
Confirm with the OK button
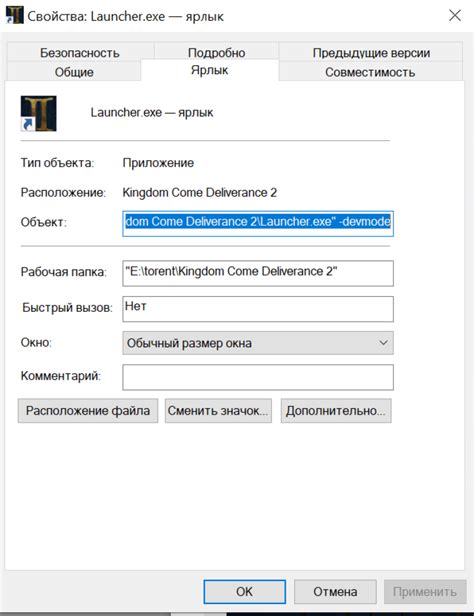point(244,592)
